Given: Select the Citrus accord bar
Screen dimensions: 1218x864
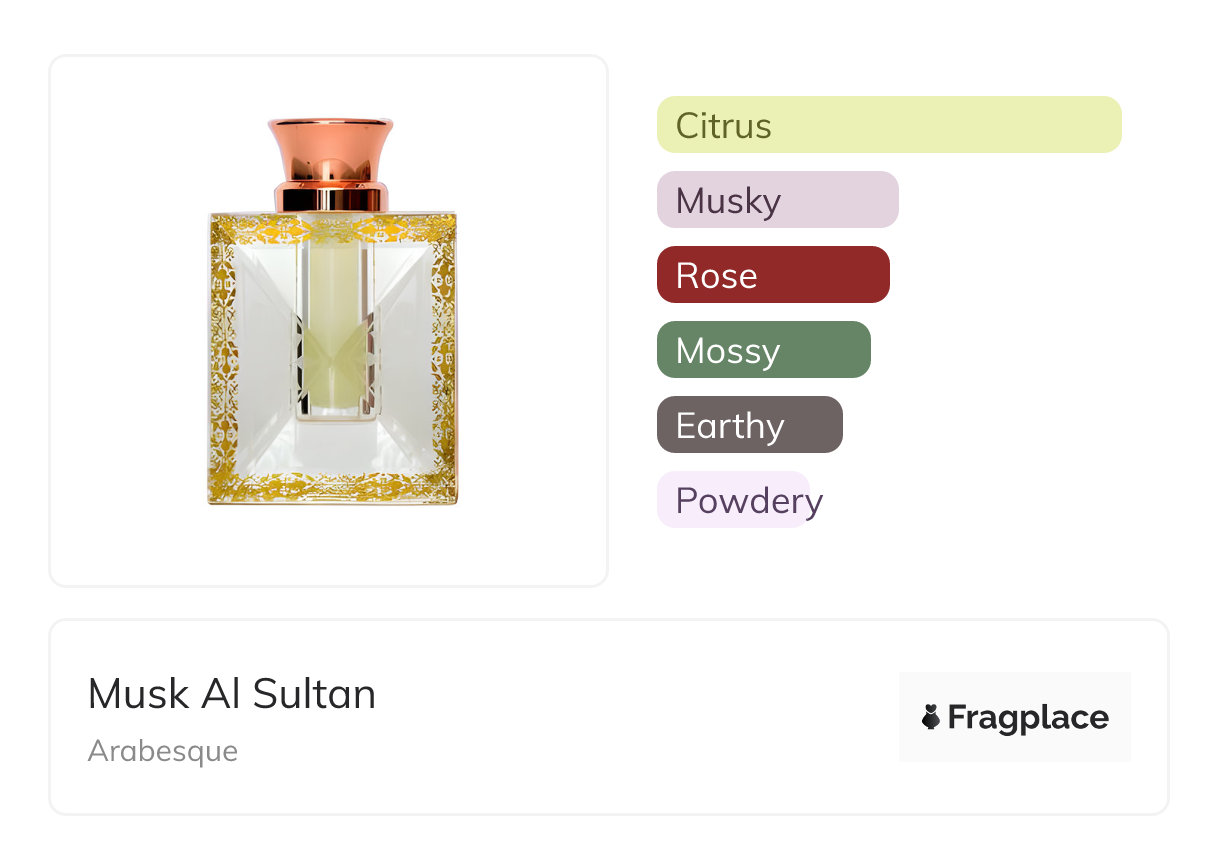Looking at the screenshot, I should tap(888, 125).
